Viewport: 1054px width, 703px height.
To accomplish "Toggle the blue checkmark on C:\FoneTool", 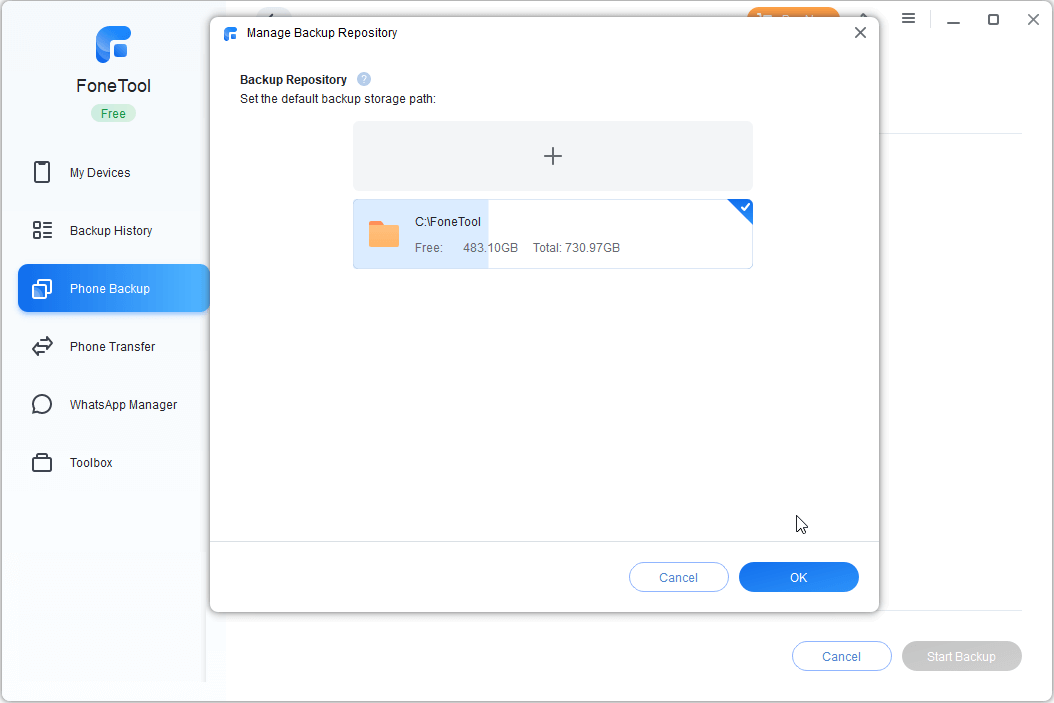I will click(x=743, y=208).
